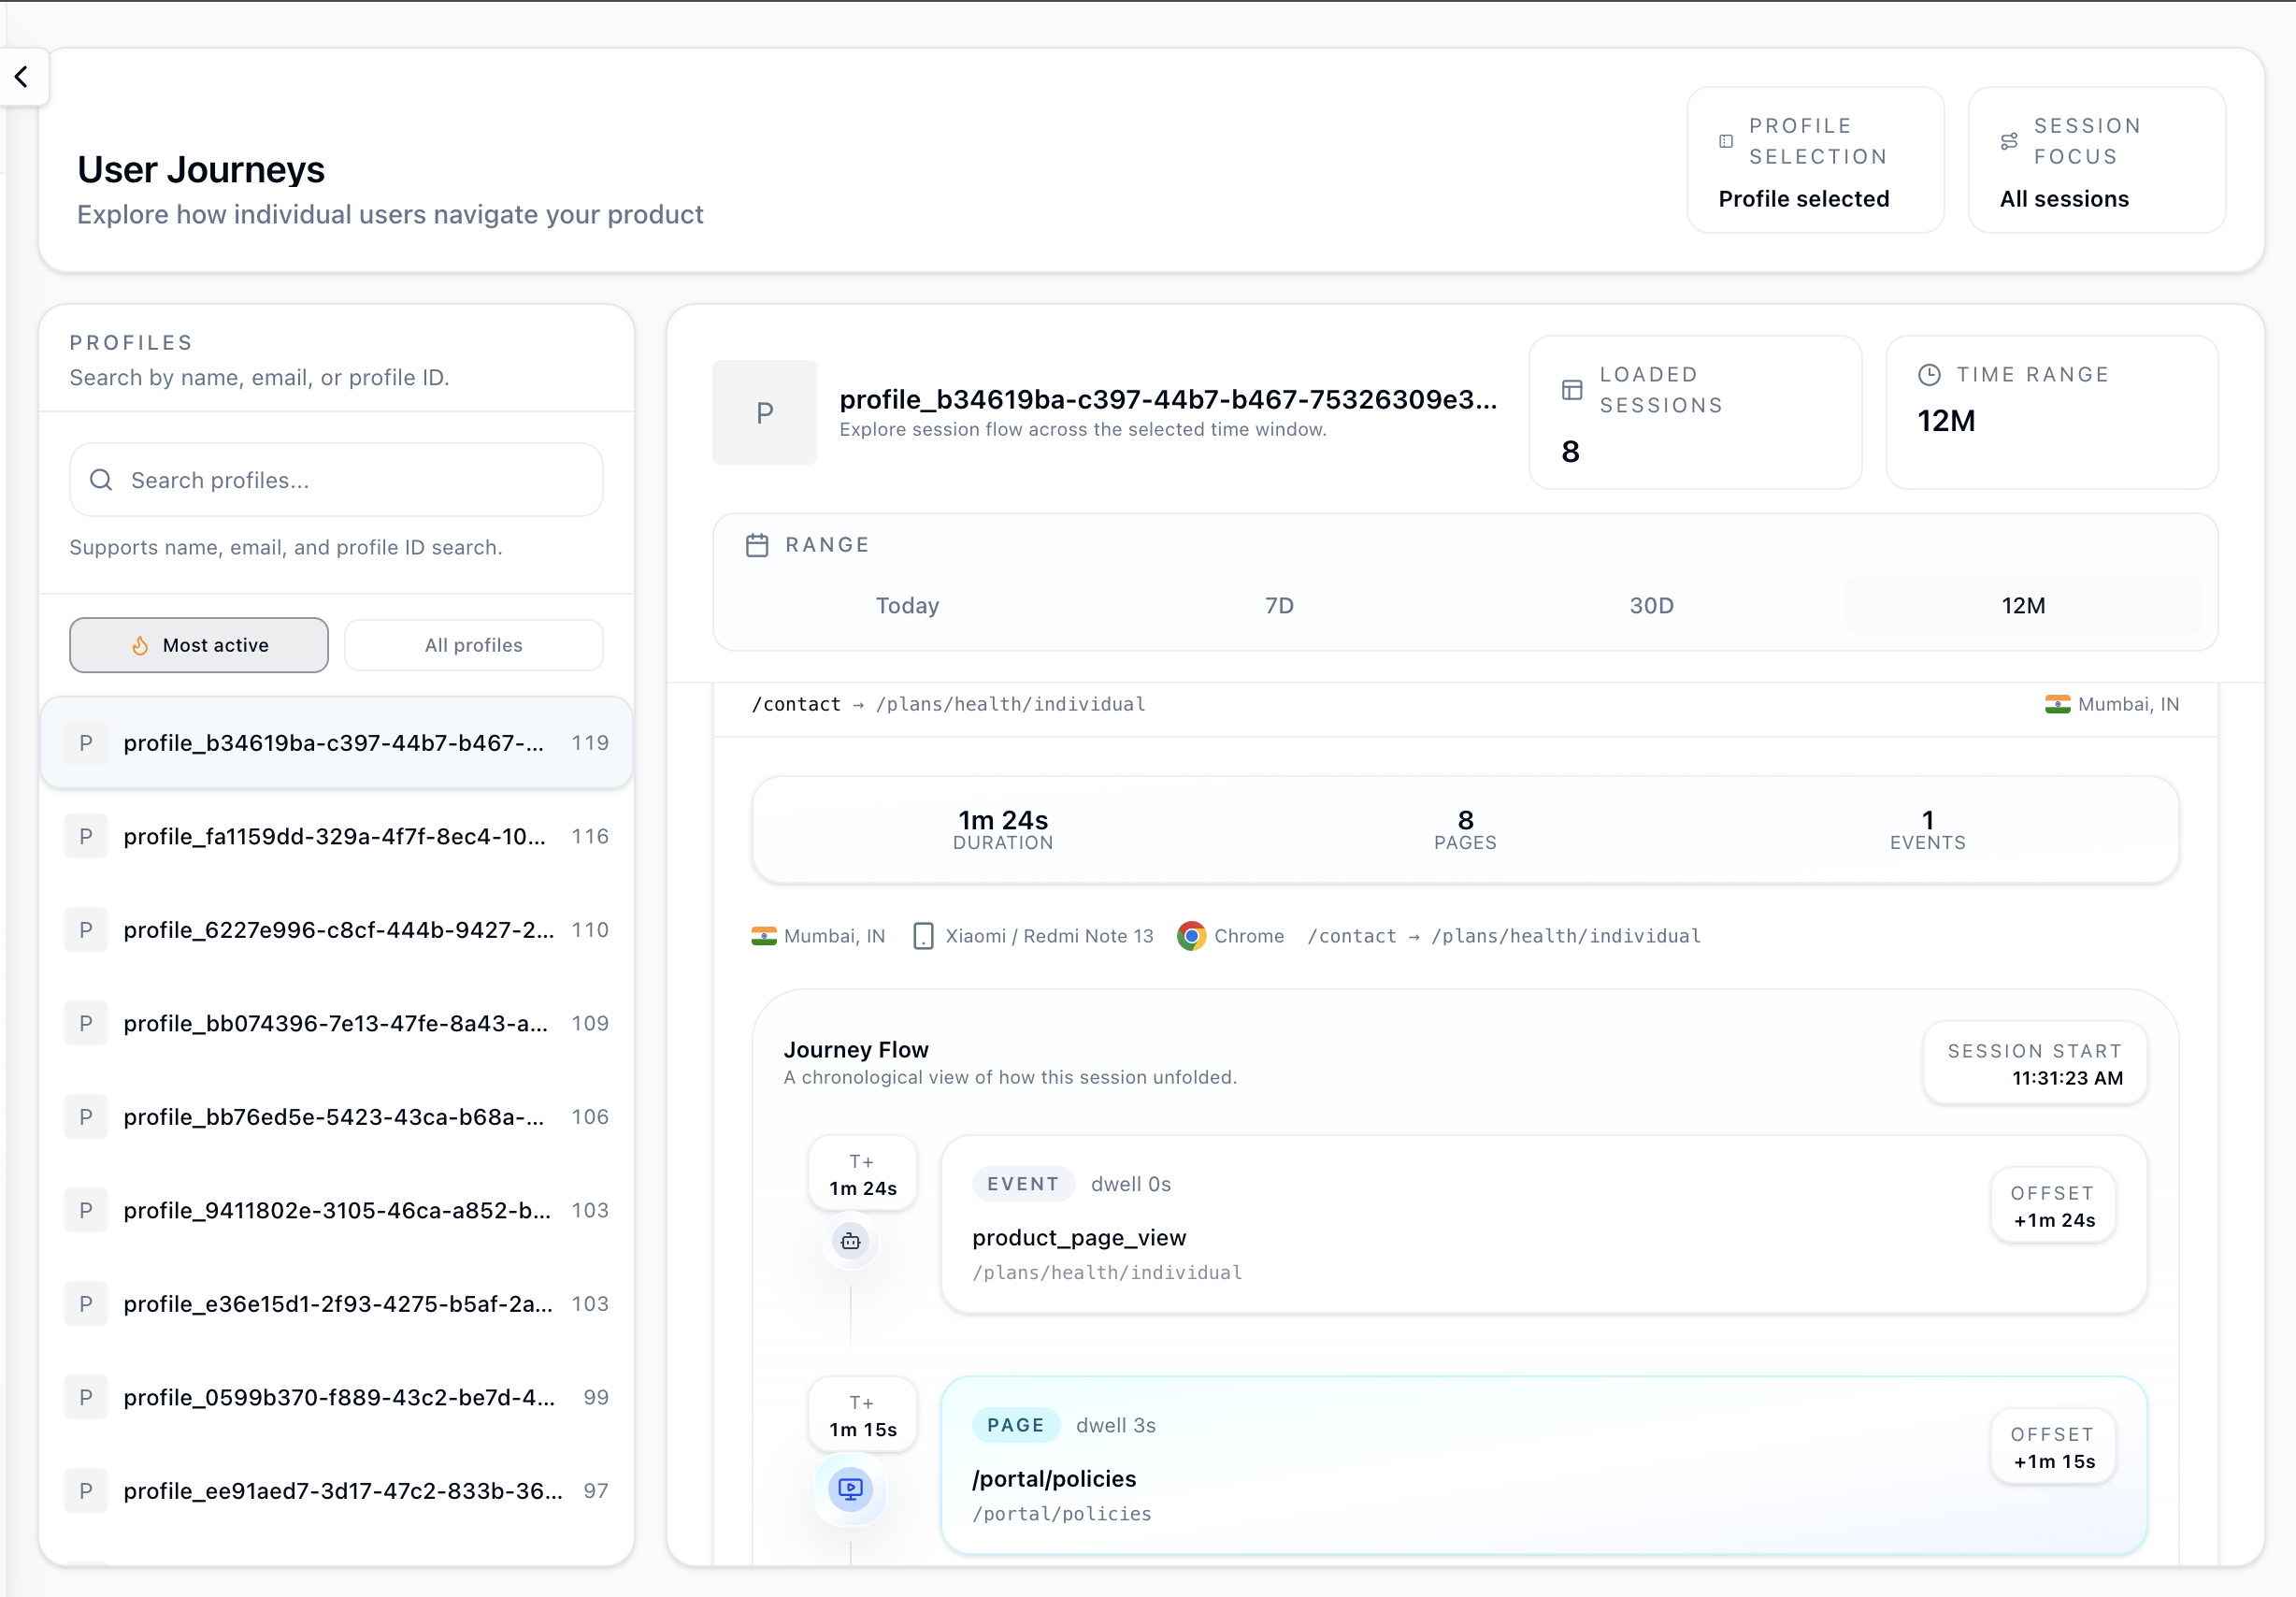Click the robot icon on product_page_view event
This screenshot has width=2296, height=1597.
(x=850, y=1242)
